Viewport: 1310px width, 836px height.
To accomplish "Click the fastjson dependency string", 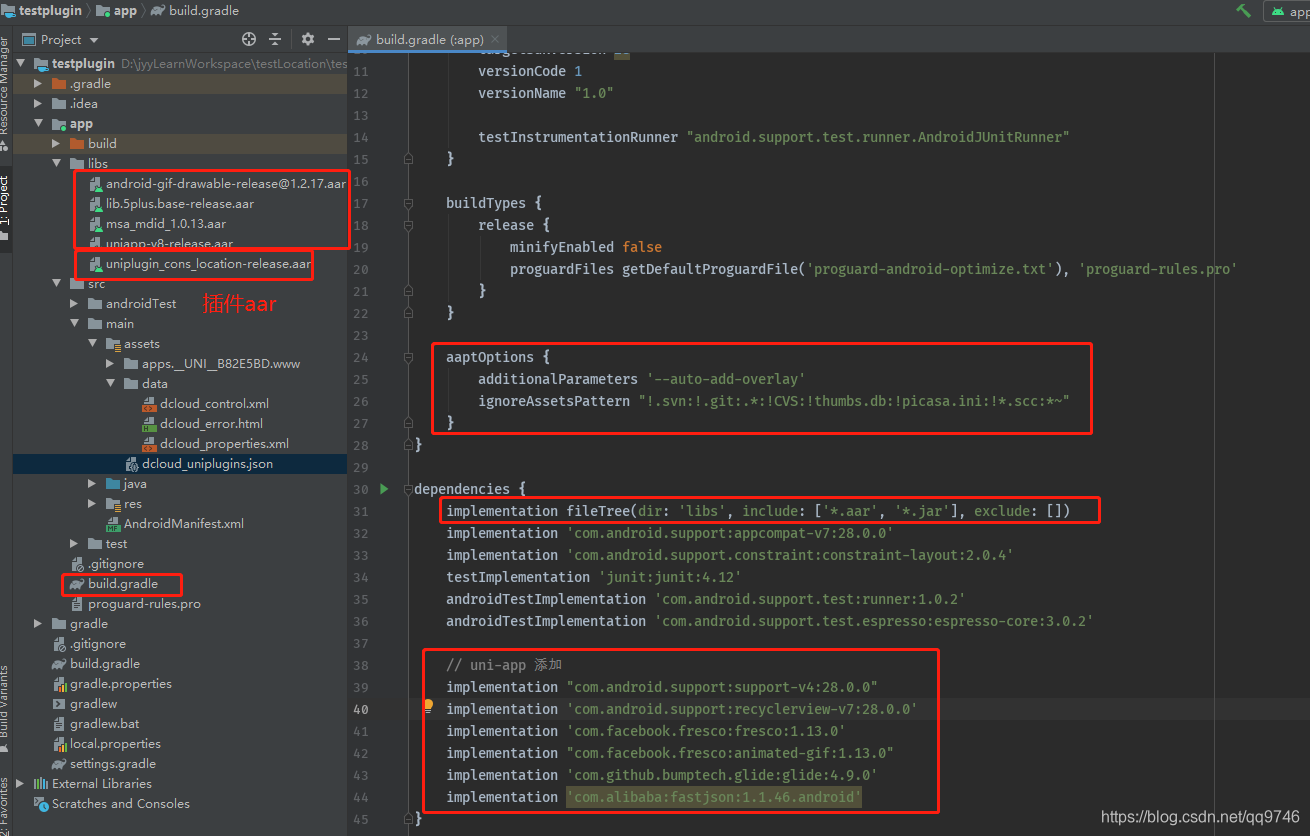I will pyautogui.click(x=714, y=797).
